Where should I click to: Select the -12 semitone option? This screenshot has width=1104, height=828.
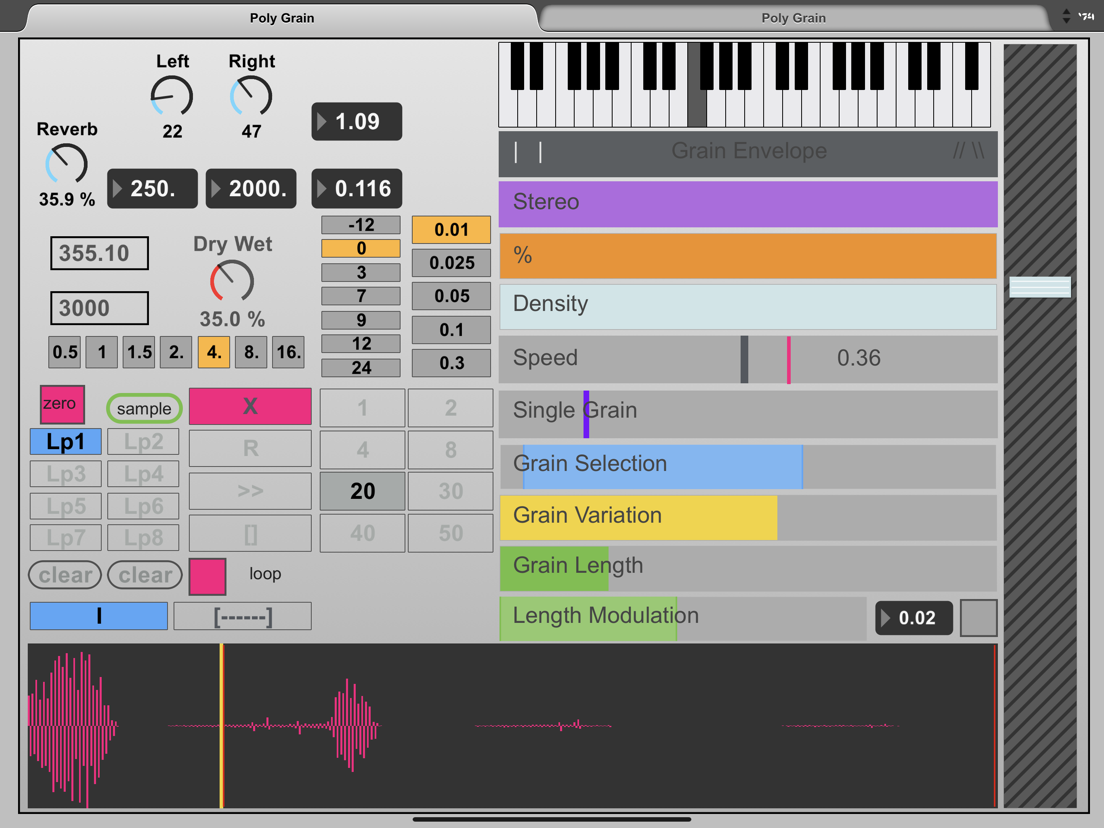point(360,225)
